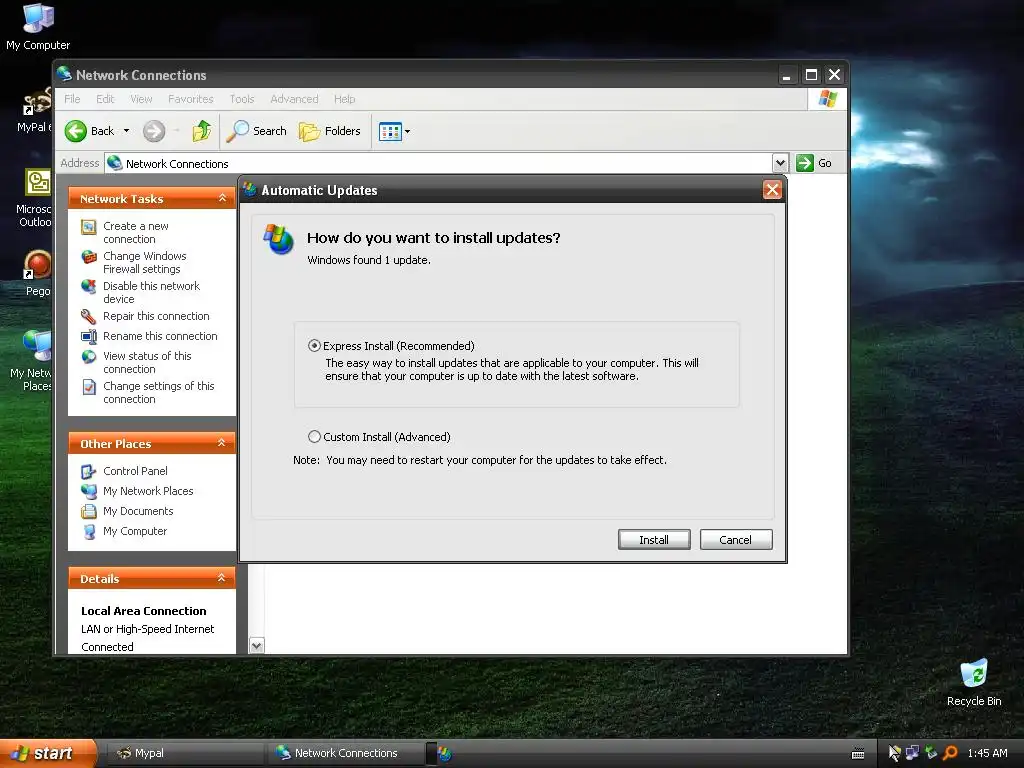Click the cursor arrow system tray icon
1024x768 pixels.
tap(895, 753)
